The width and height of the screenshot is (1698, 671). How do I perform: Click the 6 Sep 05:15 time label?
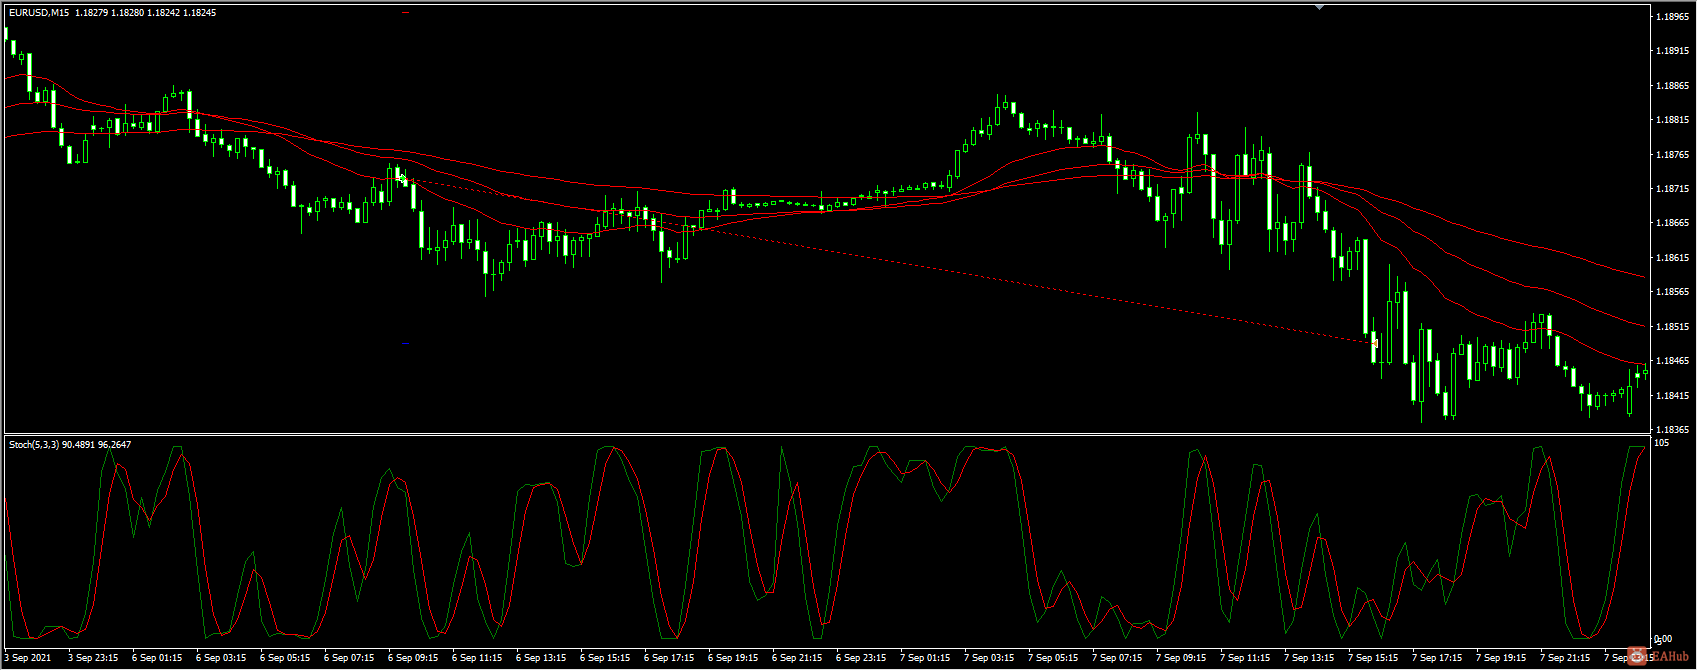click(285, 658)
